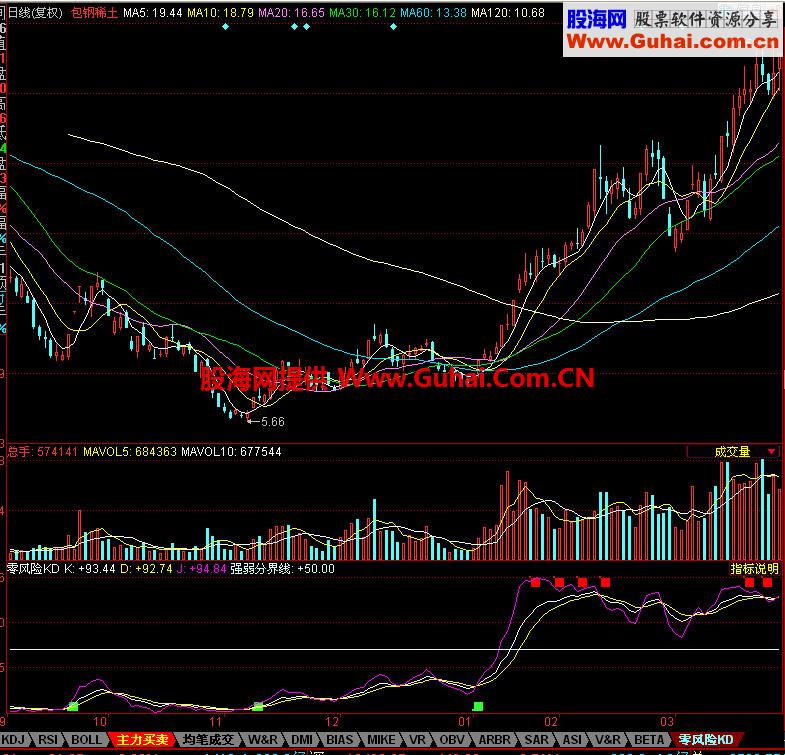Select the V&R indicator tab

(608, 739)
